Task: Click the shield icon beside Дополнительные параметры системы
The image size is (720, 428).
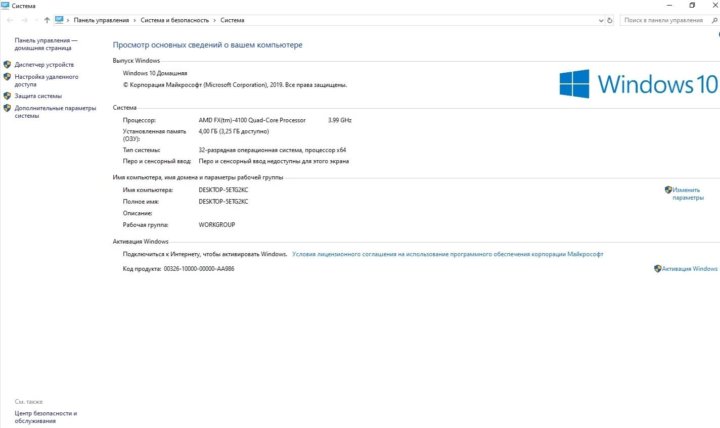Action: 7,108
